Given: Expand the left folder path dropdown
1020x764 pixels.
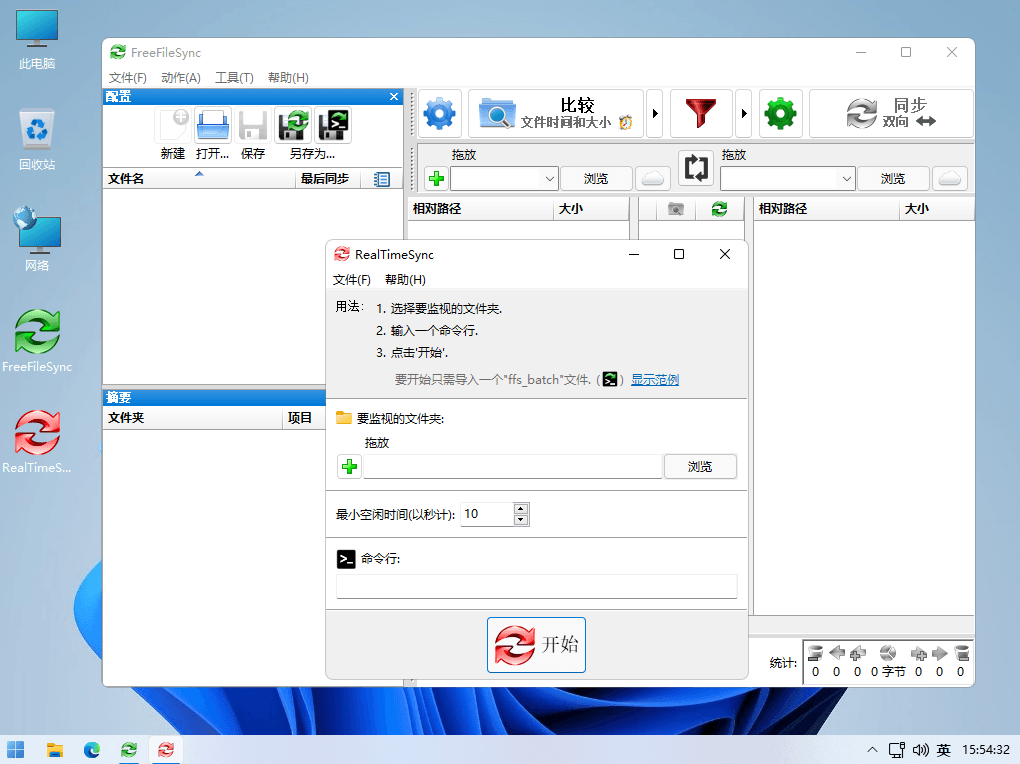Looking at the screenshot, I should click(549, 178).
